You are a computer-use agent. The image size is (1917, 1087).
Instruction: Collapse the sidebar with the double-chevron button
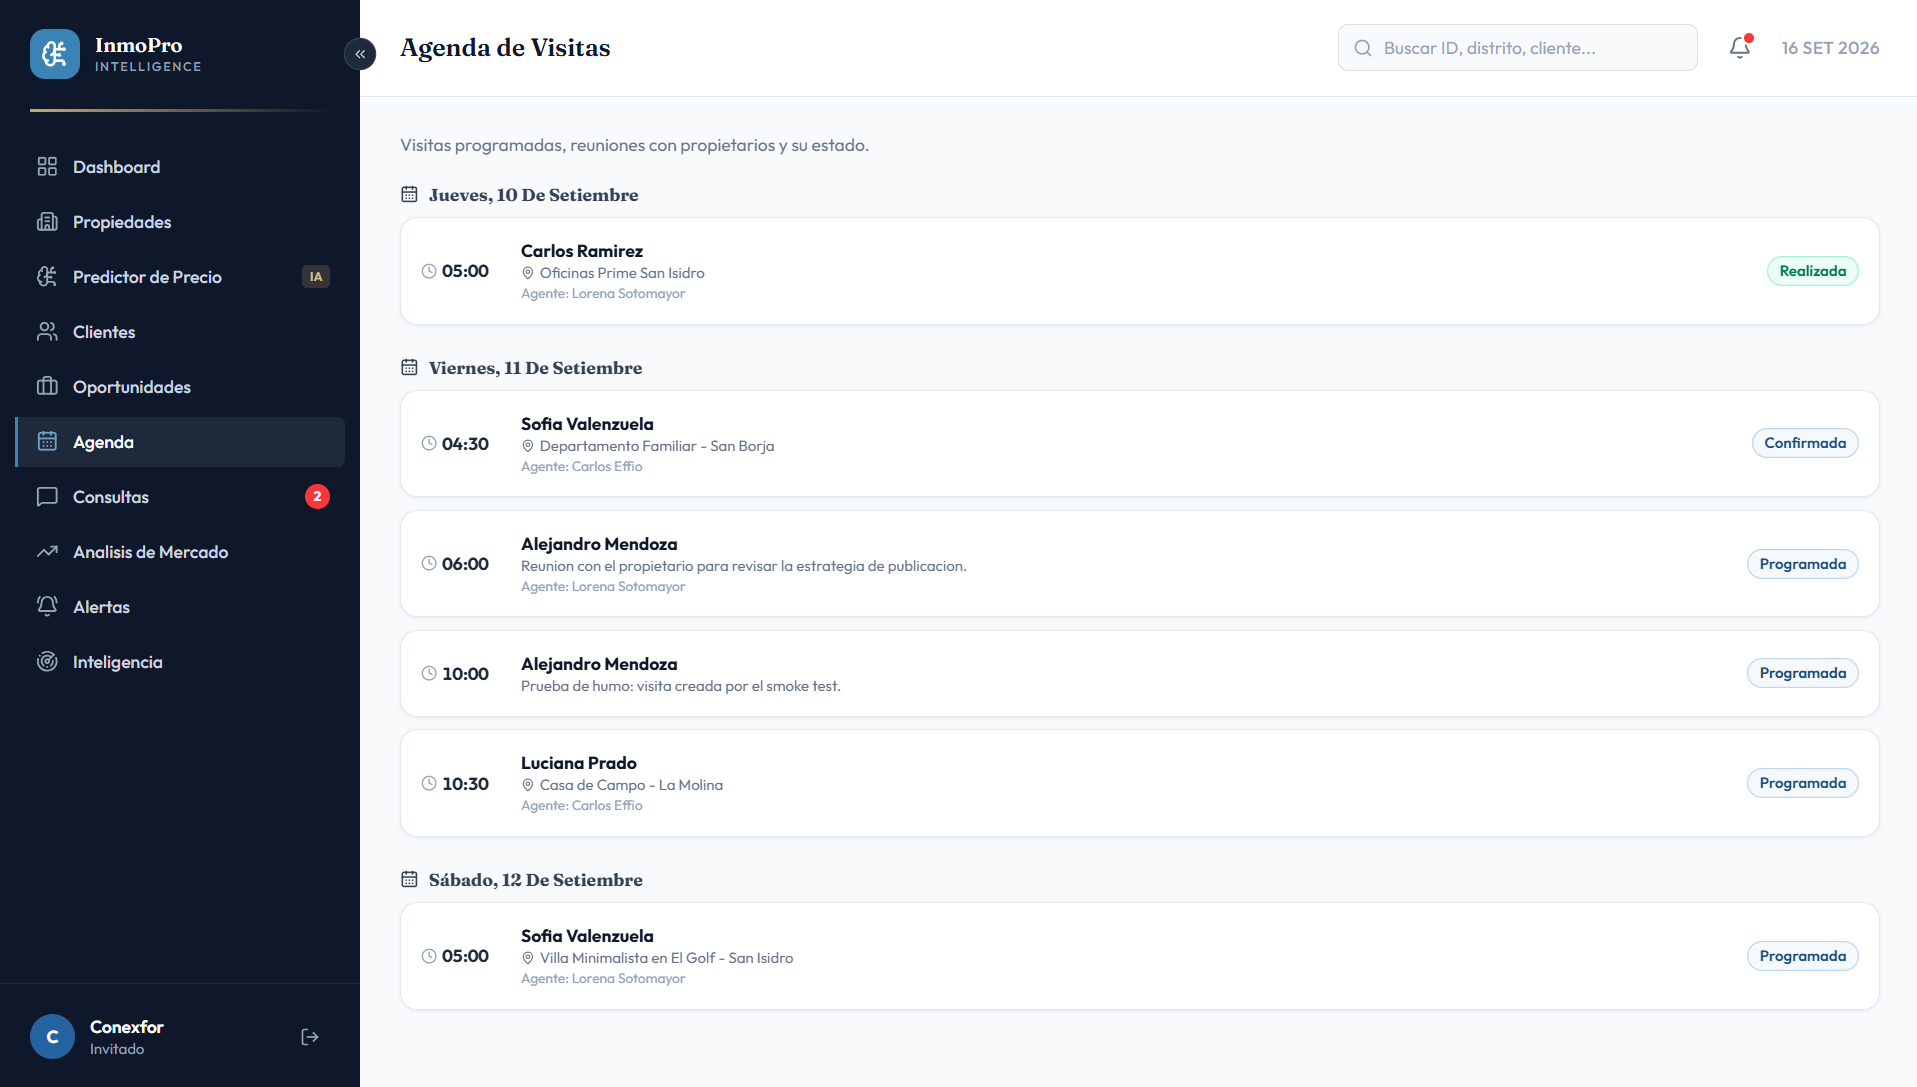coord(360,54)
